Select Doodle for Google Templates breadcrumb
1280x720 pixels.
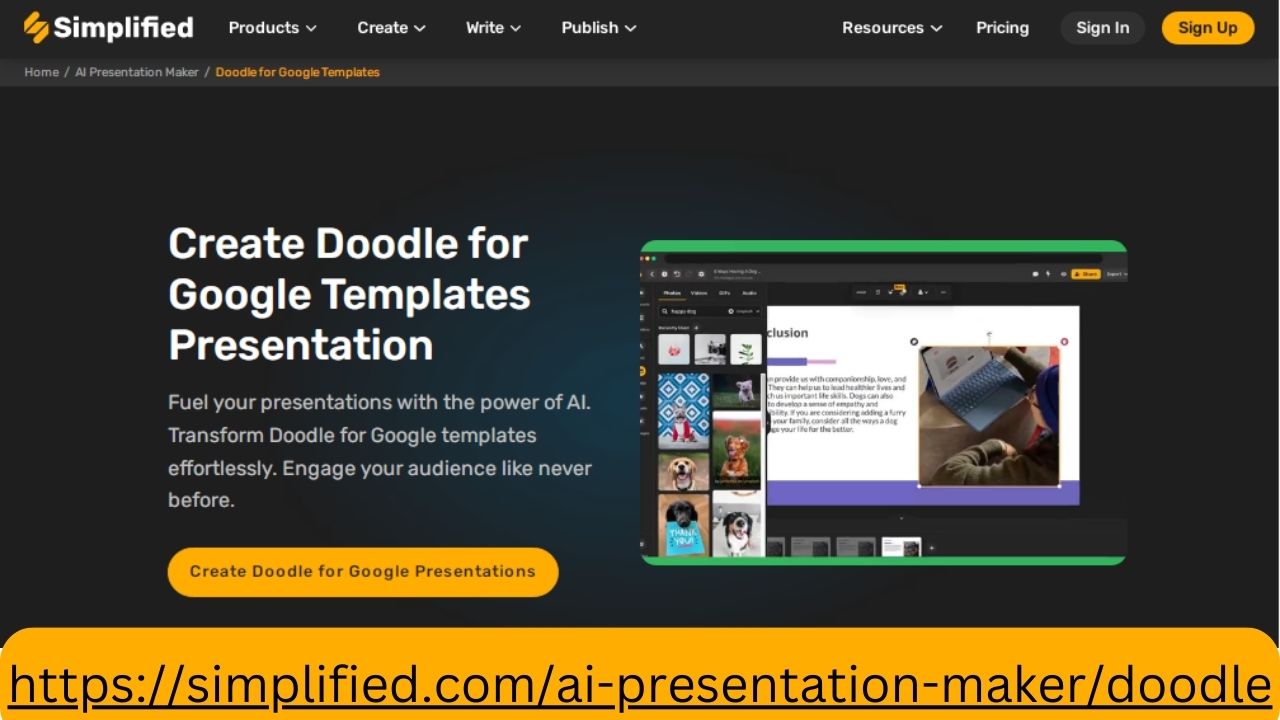(298, 72)
